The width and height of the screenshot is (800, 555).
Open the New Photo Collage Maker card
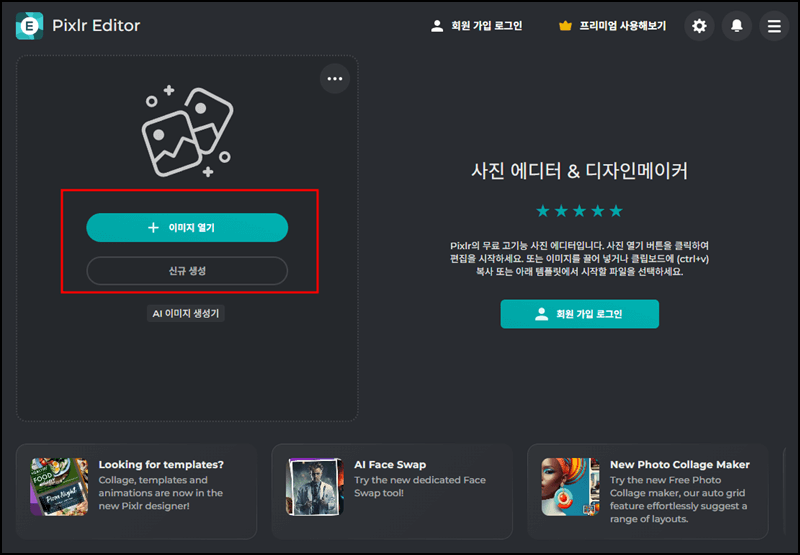647,491
